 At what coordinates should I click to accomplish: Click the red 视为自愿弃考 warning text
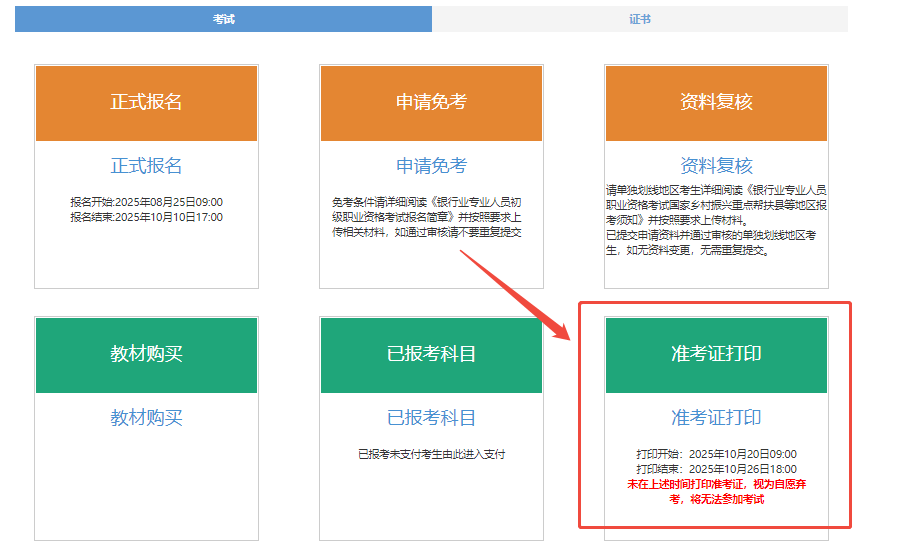pos(716,491)
